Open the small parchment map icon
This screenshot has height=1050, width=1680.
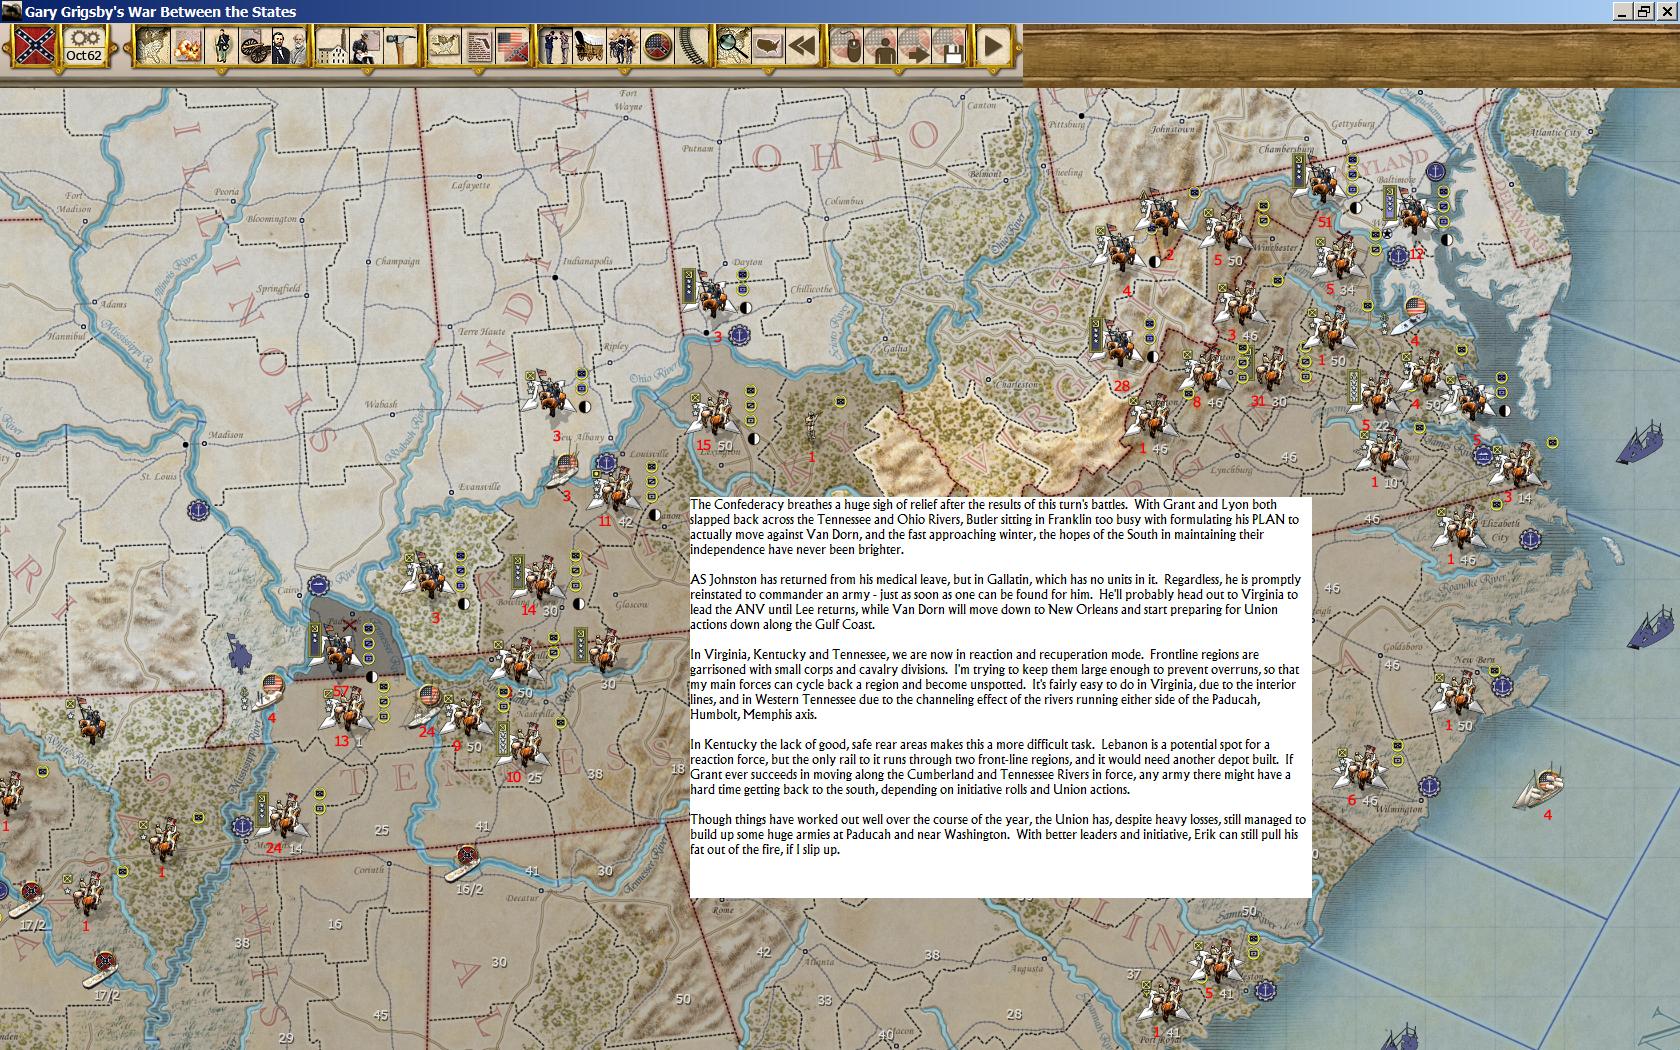point(444,46)
